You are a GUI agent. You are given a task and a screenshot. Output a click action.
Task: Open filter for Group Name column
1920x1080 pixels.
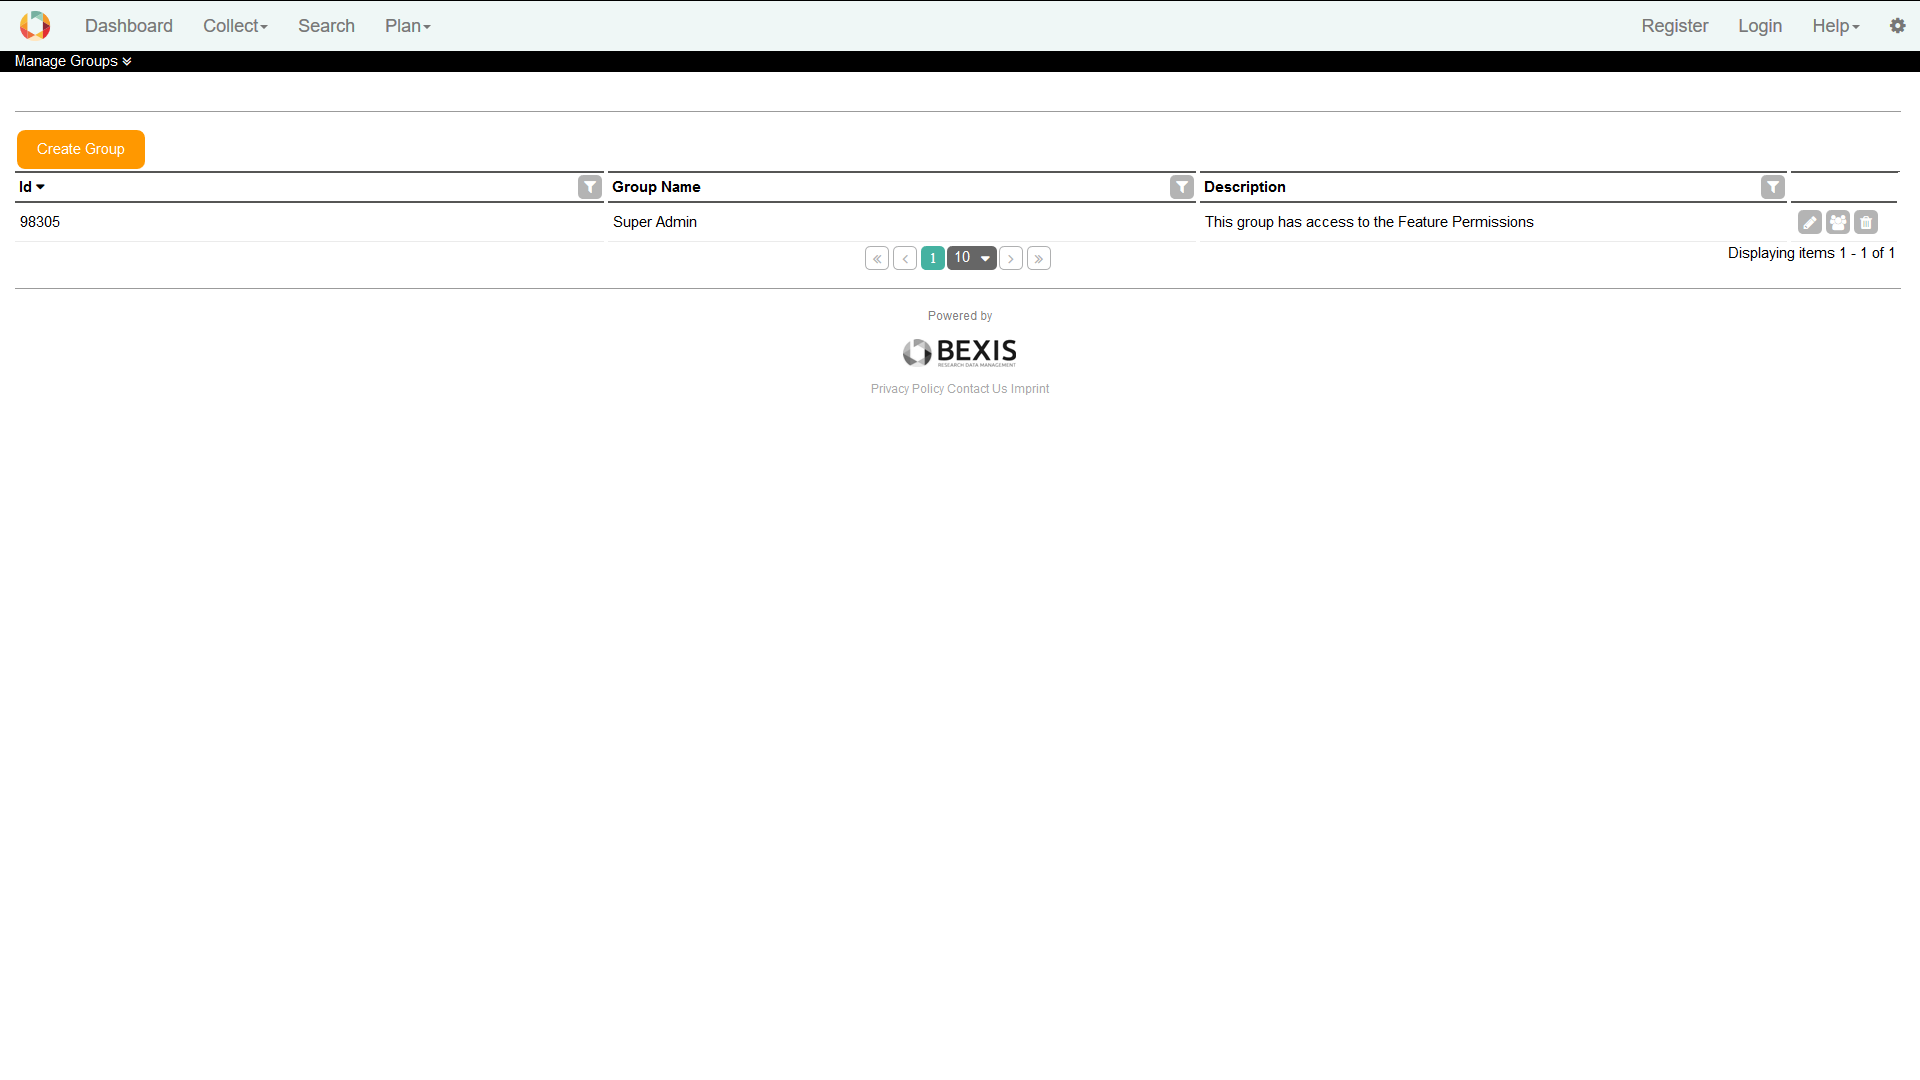1182,187
